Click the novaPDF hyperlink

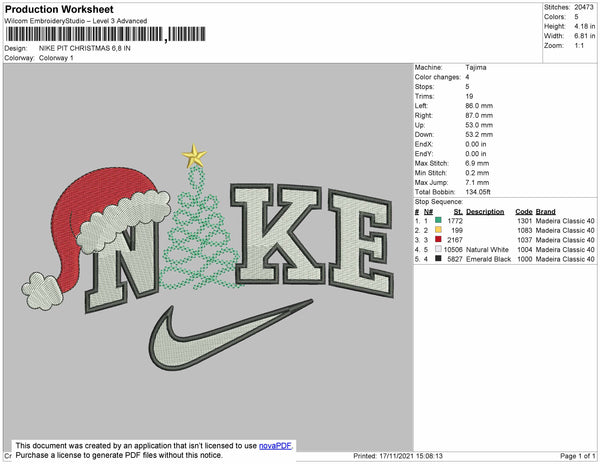275,446
